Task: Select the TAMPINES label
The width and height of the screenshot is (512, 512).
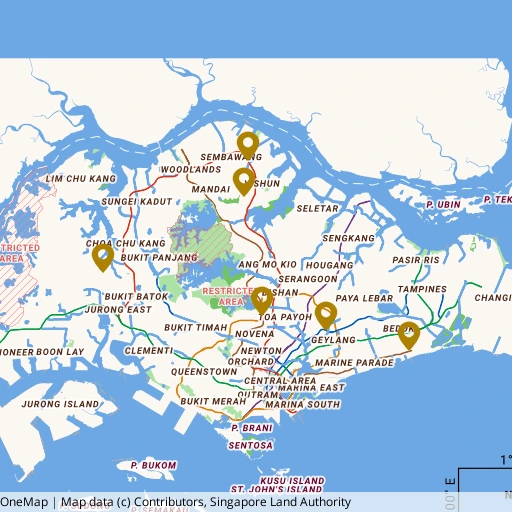Action: click(422, 289)
